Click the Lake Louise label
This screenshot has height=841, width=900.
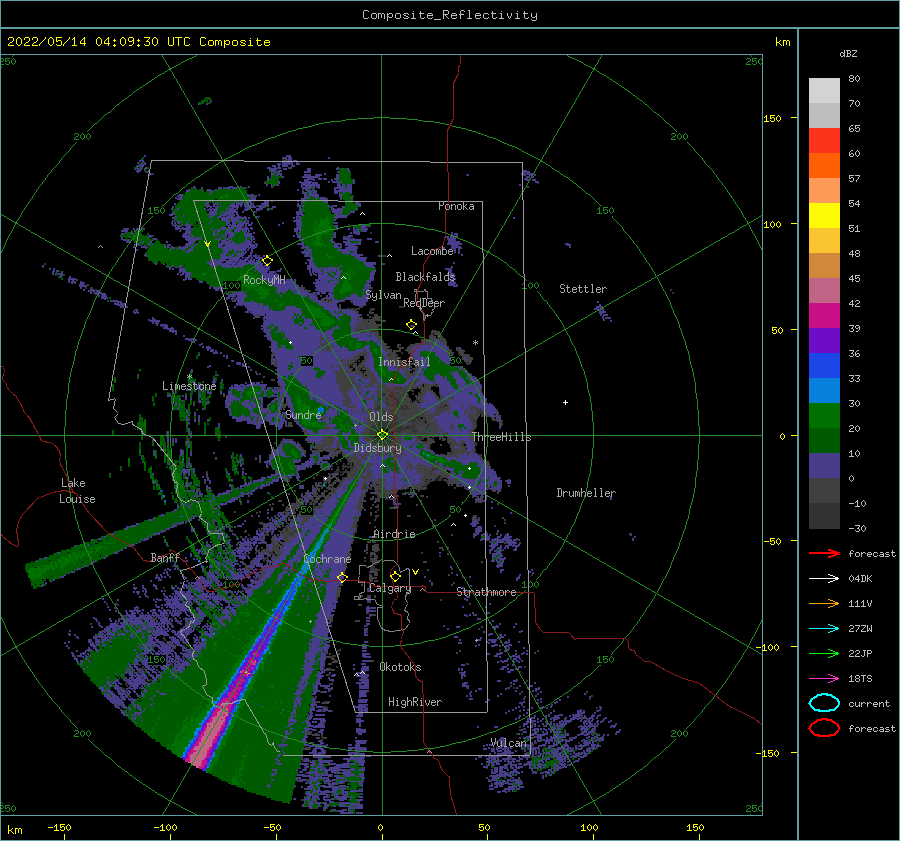(77, 491)
